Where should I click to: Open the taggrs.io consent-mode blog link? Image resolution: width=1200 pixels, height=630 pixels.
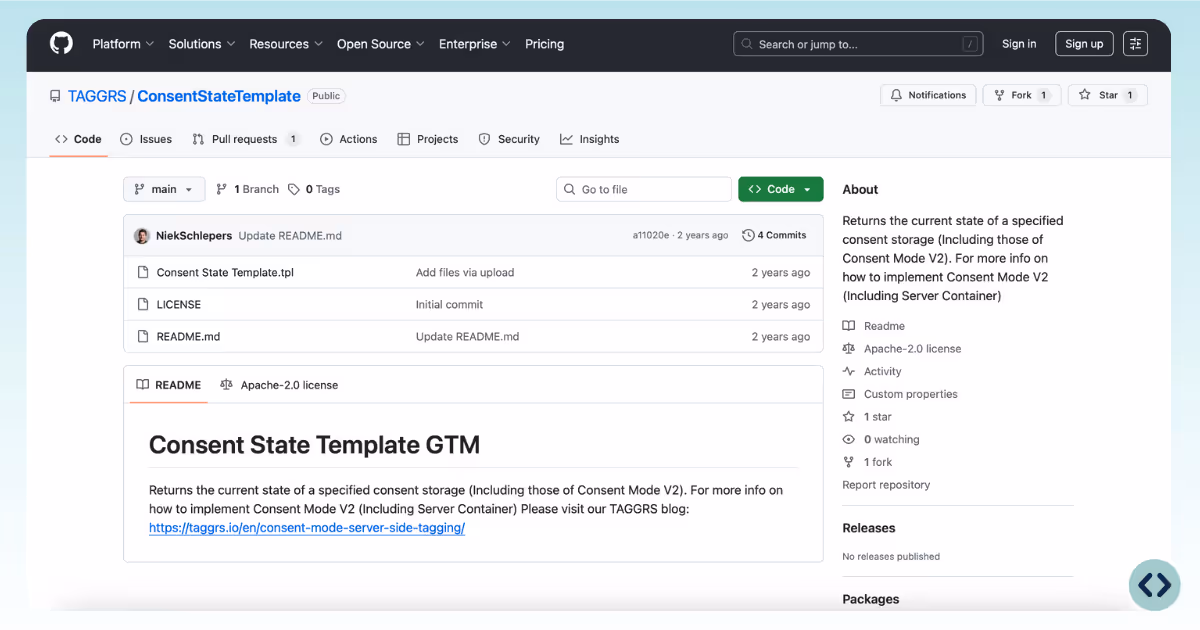(307, 528)
